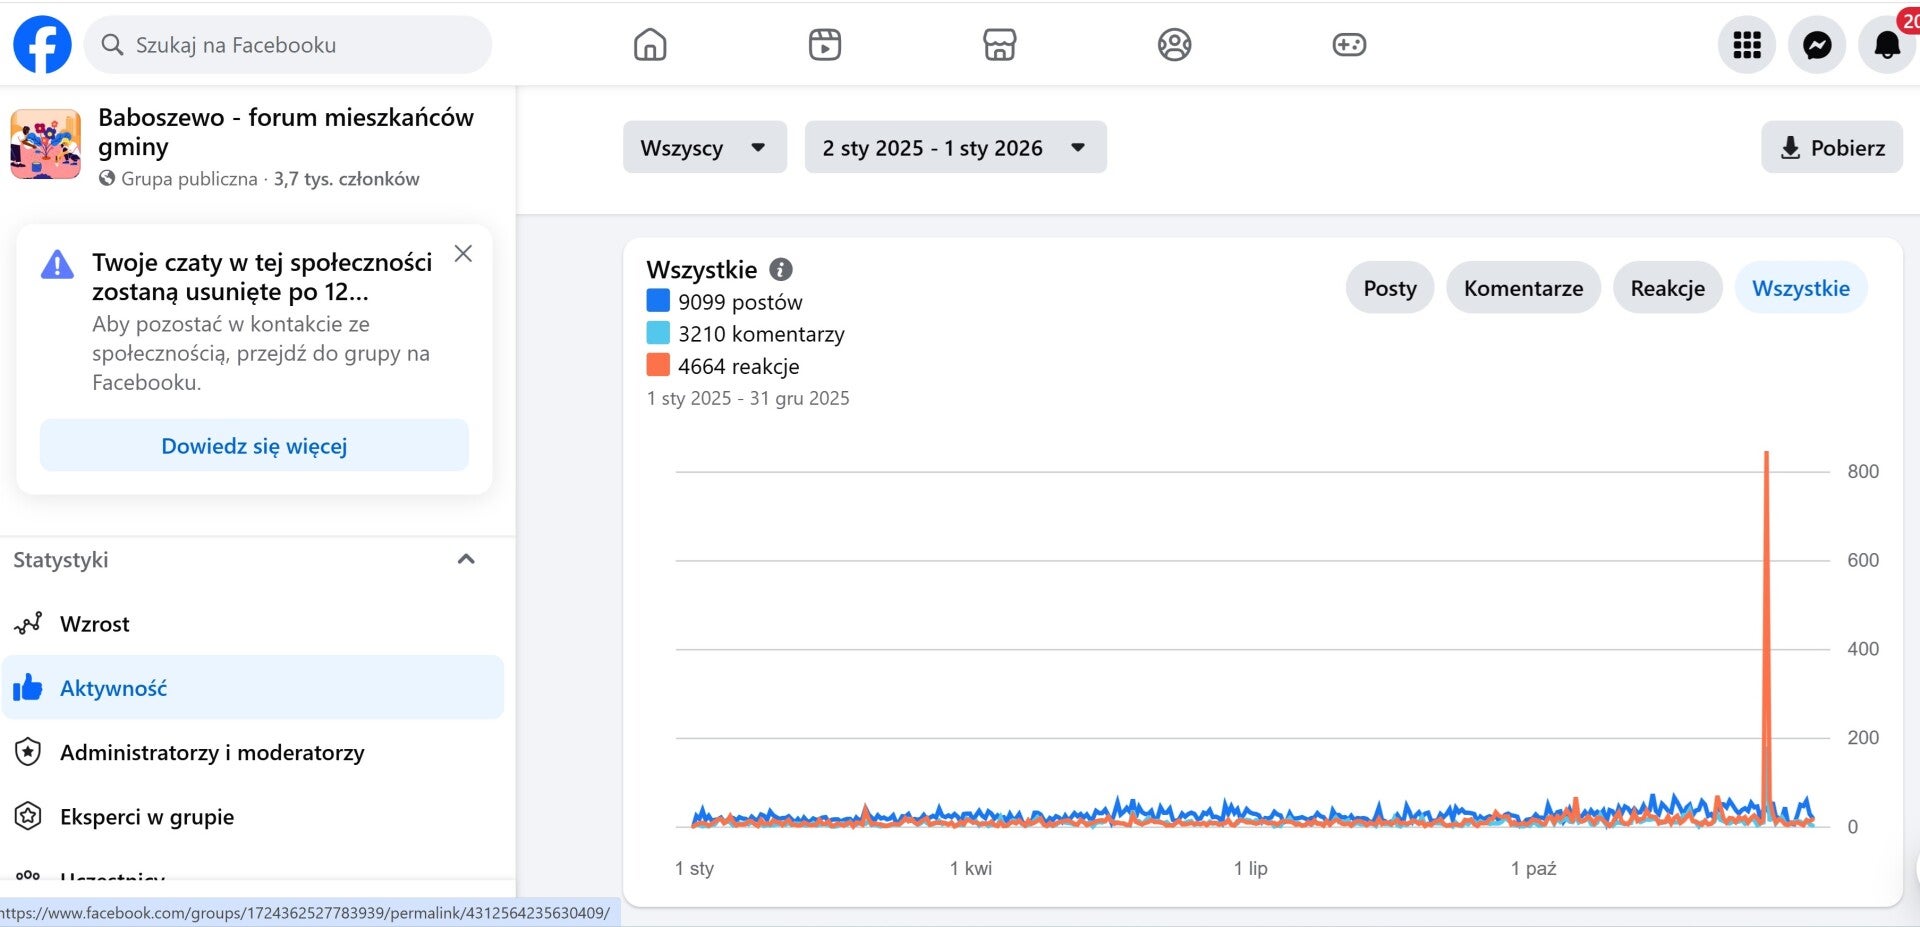Open the Messenger icon
The image size is (1920, 927).
(1817, 45)
